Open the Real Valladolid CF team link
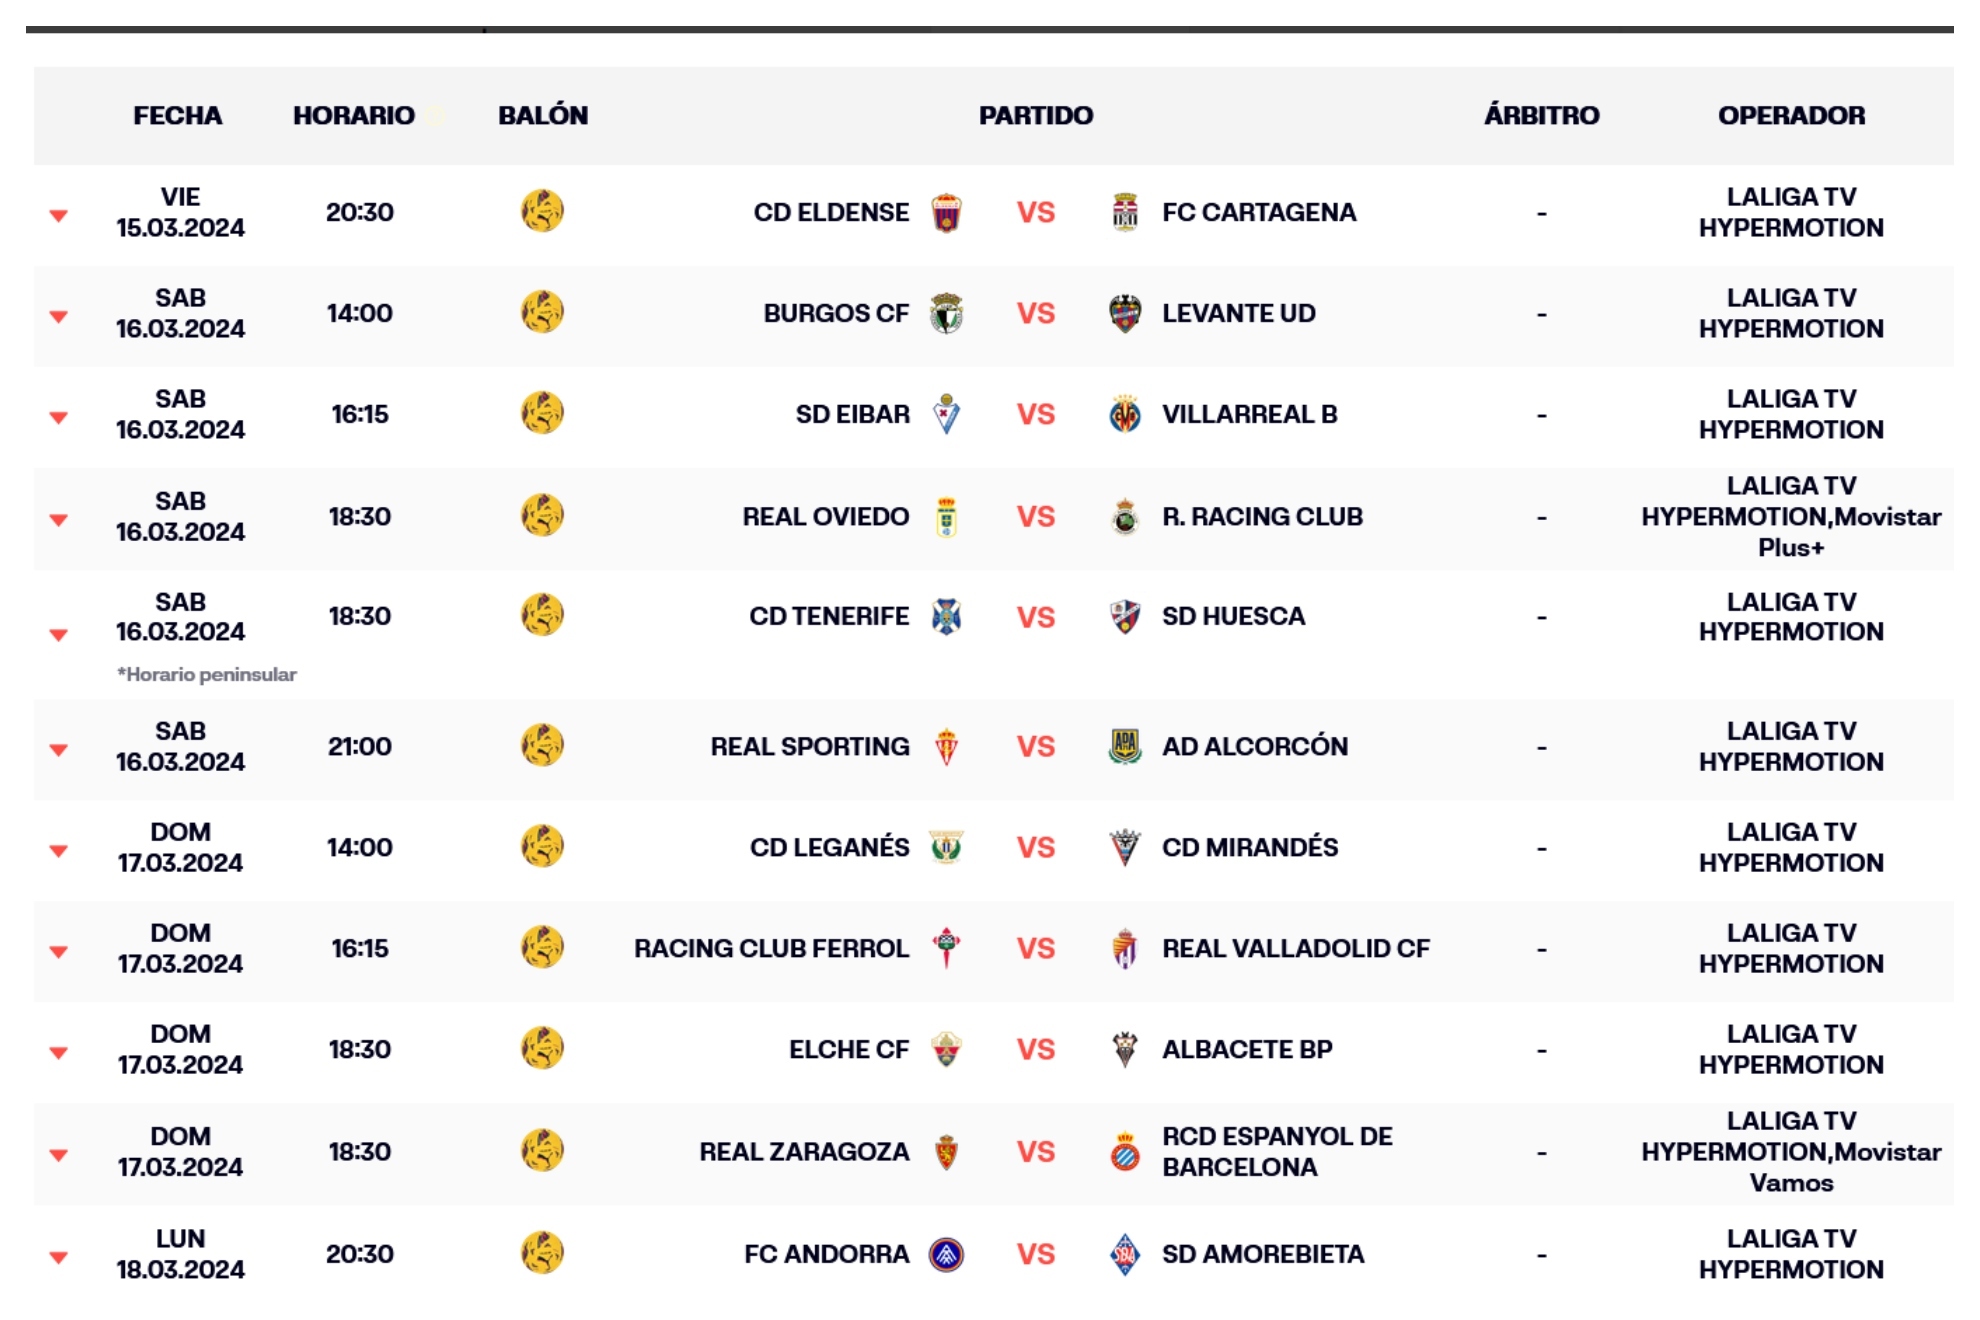 click(1295, 948)
